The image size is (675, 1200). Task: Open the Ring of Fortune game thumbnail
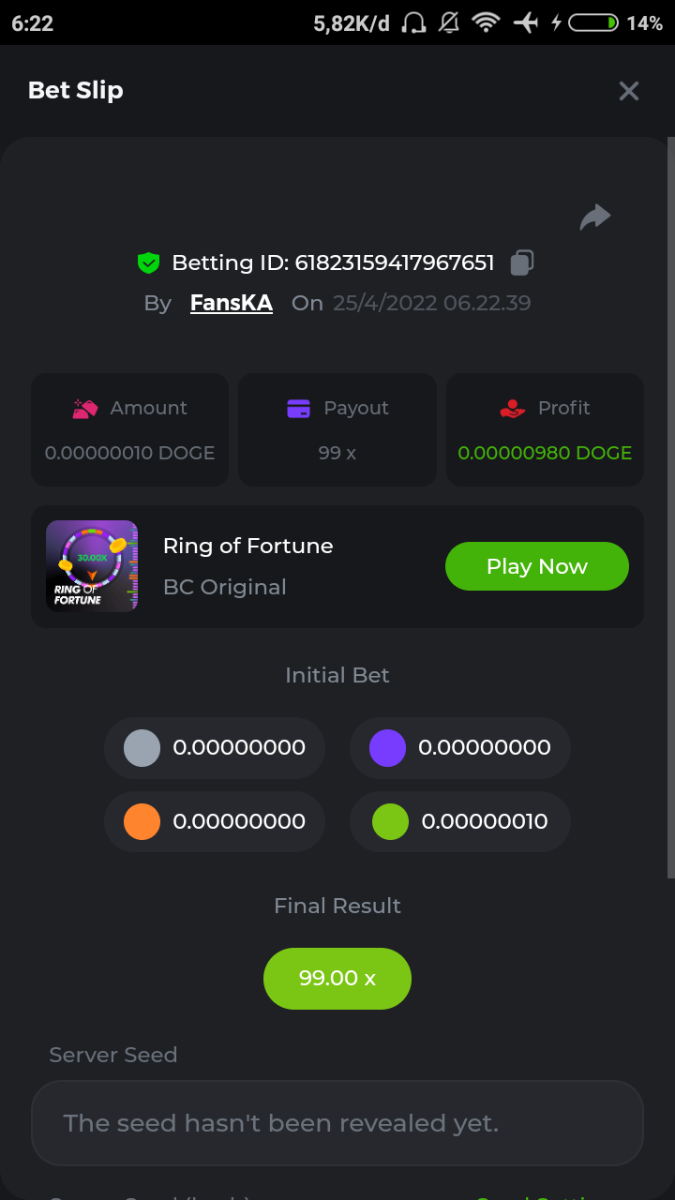pos(92,566)
